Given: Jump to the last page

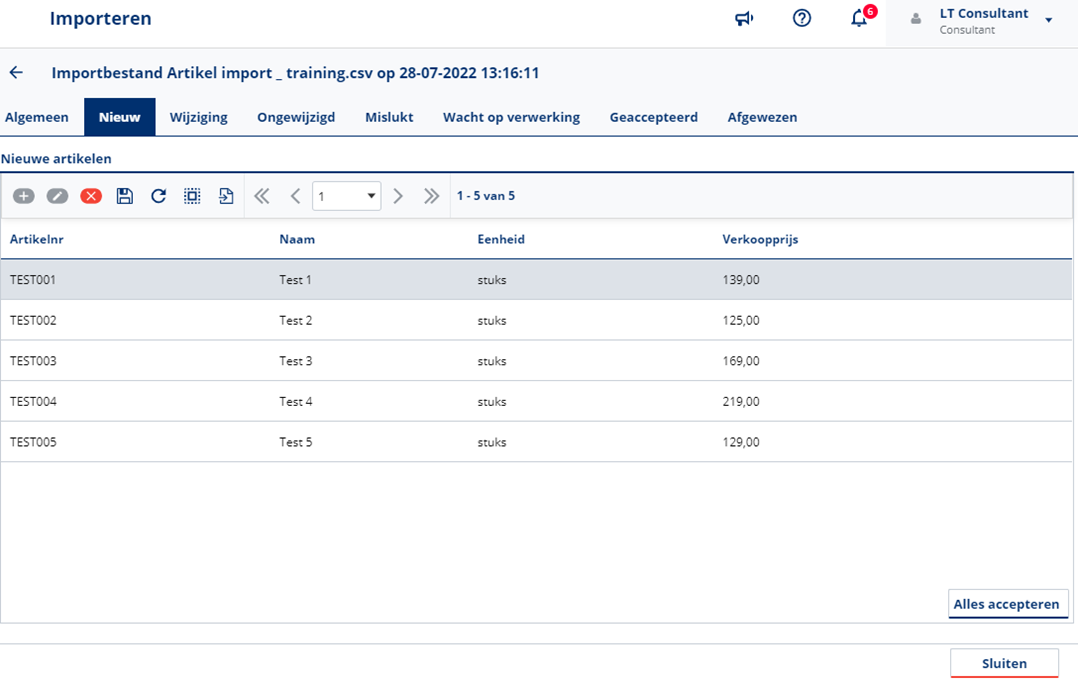Looking at the screenshot, I should tap(431, 196).
